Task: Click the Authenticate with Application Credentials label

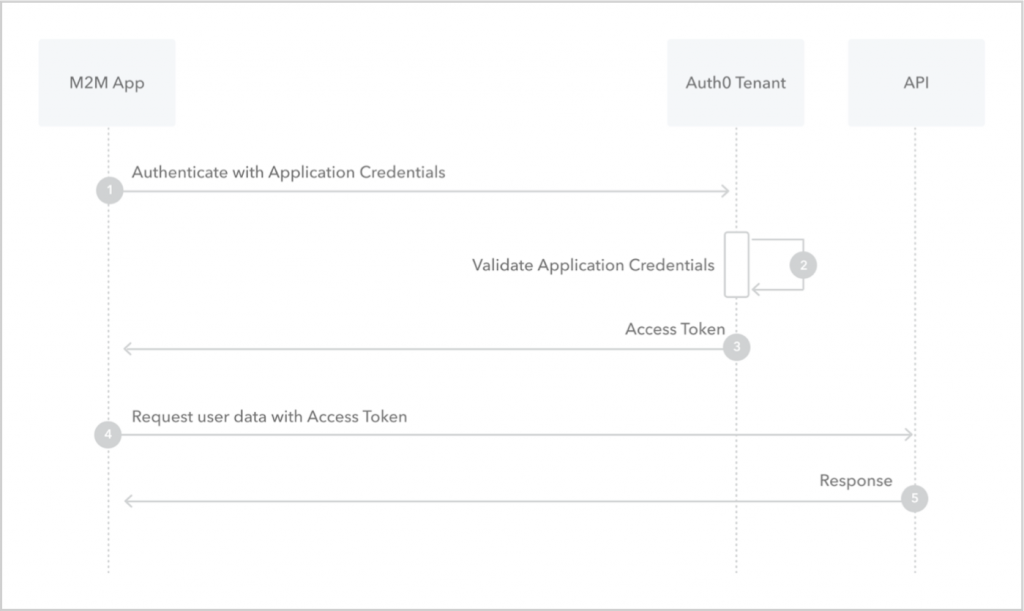Action: coord(289,172)
